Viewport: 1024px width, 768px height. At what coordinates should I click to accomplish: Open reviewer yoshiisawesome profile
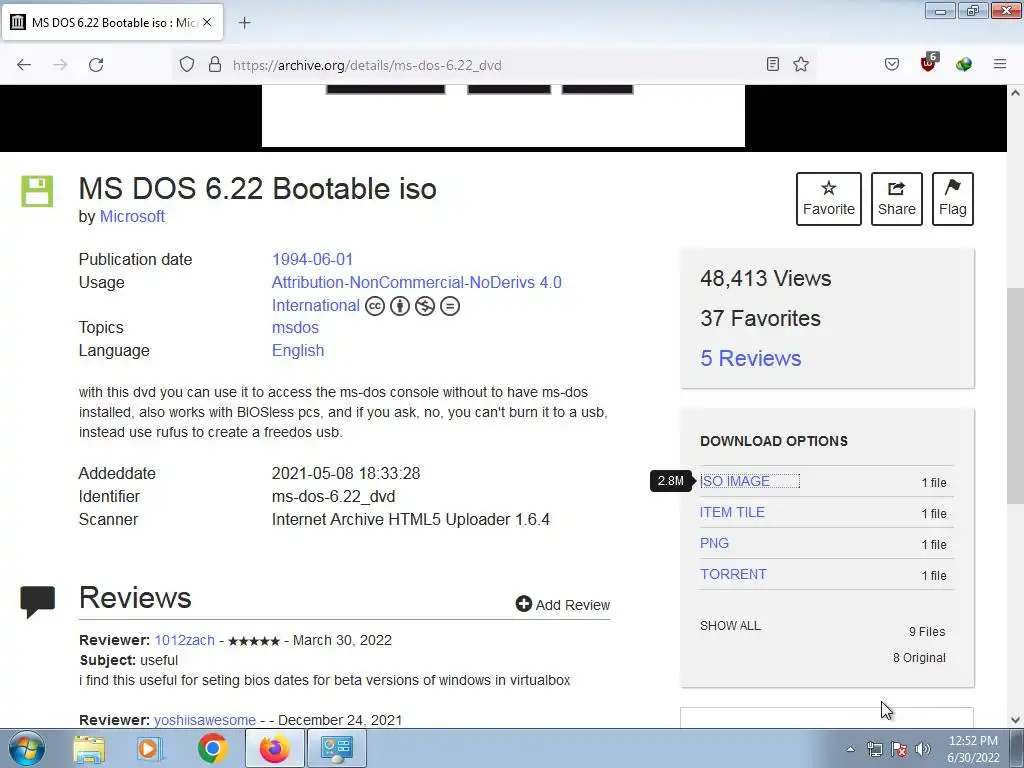(205, 720)
